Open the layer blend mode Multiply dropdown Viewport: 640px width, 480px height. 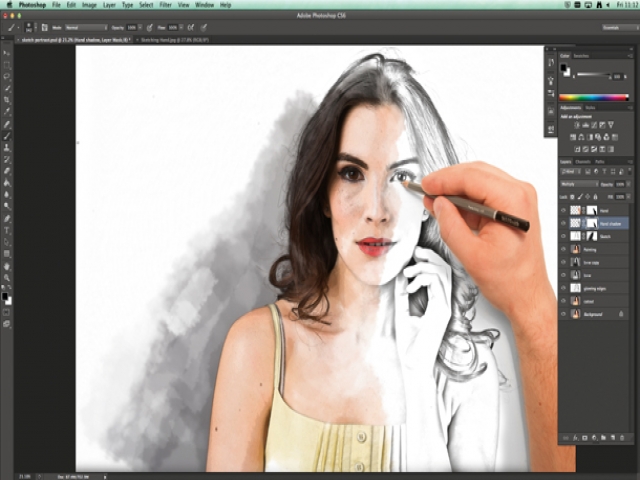pos(579,184)
